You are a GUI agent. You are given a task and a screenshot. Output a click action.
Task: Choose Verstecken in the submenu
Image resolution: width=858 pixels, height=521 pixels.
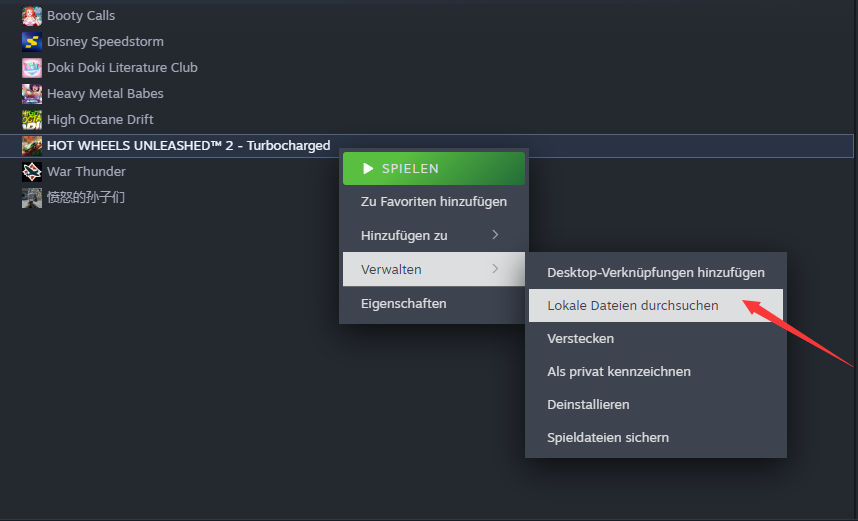click(656, 339)
